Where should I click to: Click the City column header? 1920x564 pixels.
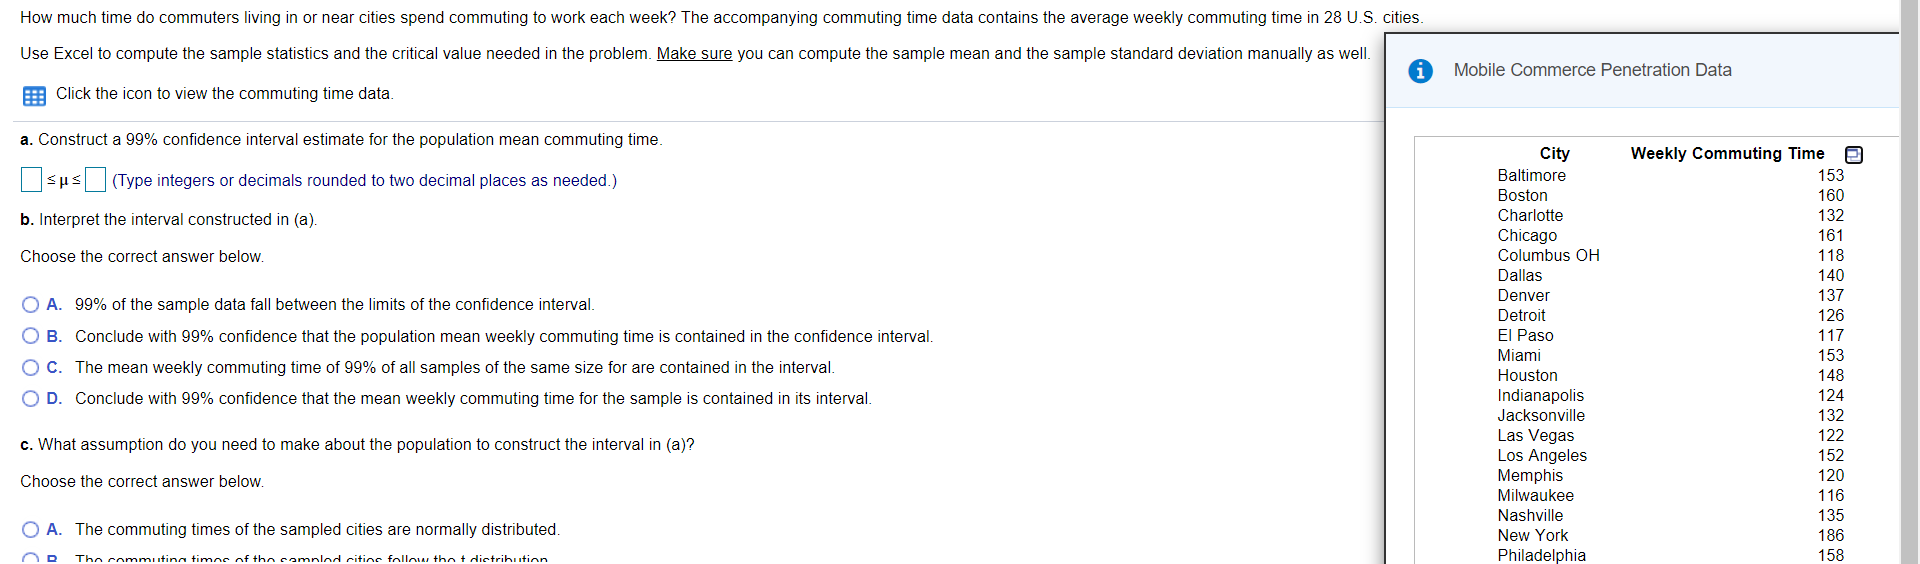pyautogui.click(x=1554, y=153)
